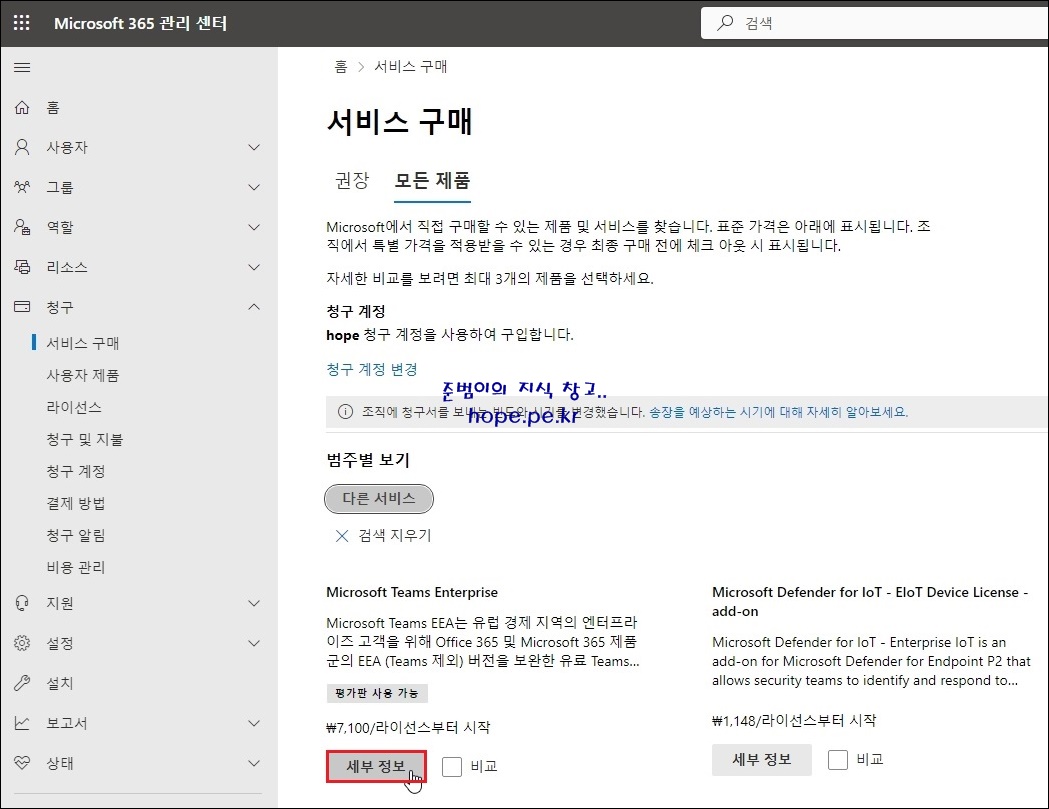Expand the 역할 menu chevron
The width and height of the screenshot is (1049, 809).
[x=254, y=228]
